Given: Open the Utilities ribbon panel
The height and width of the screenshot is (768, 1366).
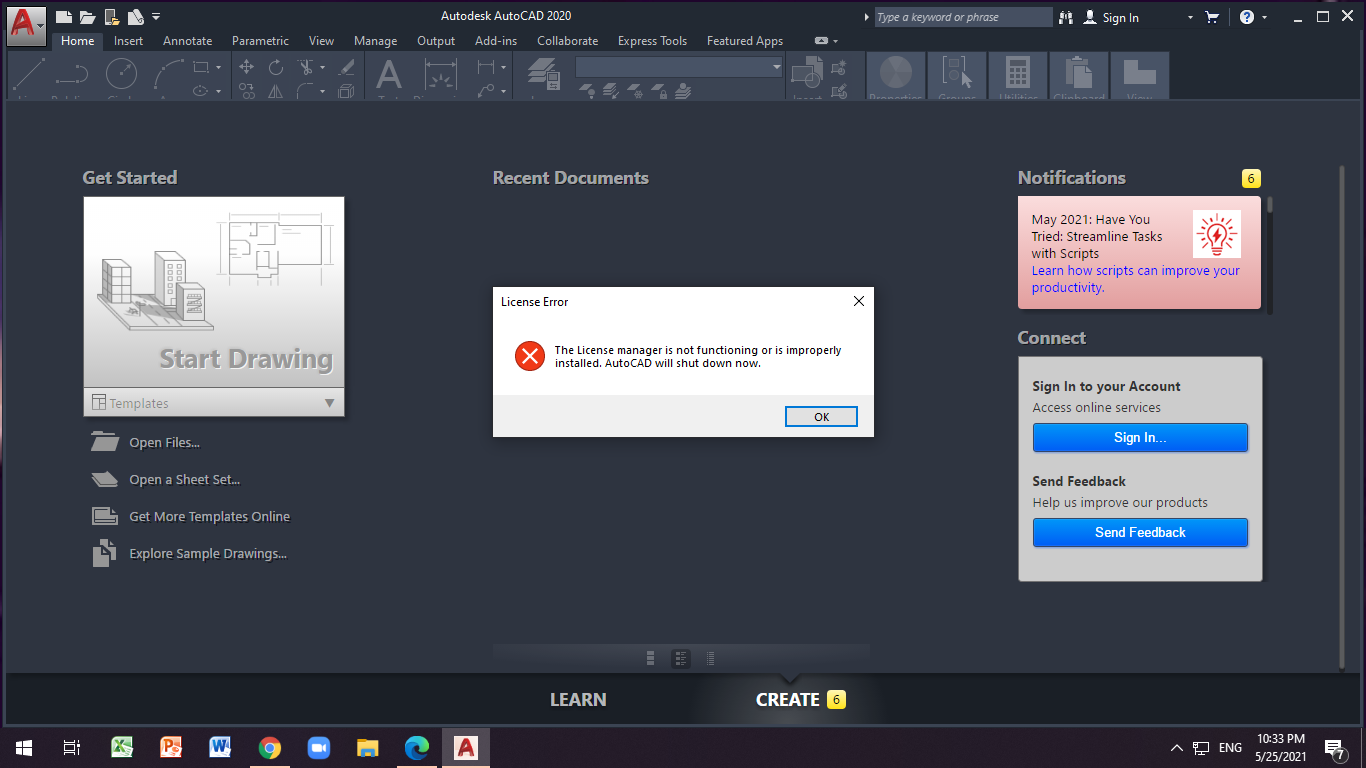Looking at the screenshot, I should point(1017,76).
